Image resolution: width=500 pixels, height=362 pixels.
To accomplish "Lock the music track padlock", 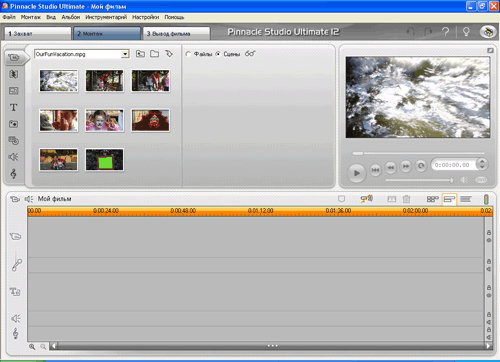I will coord(489,329).
